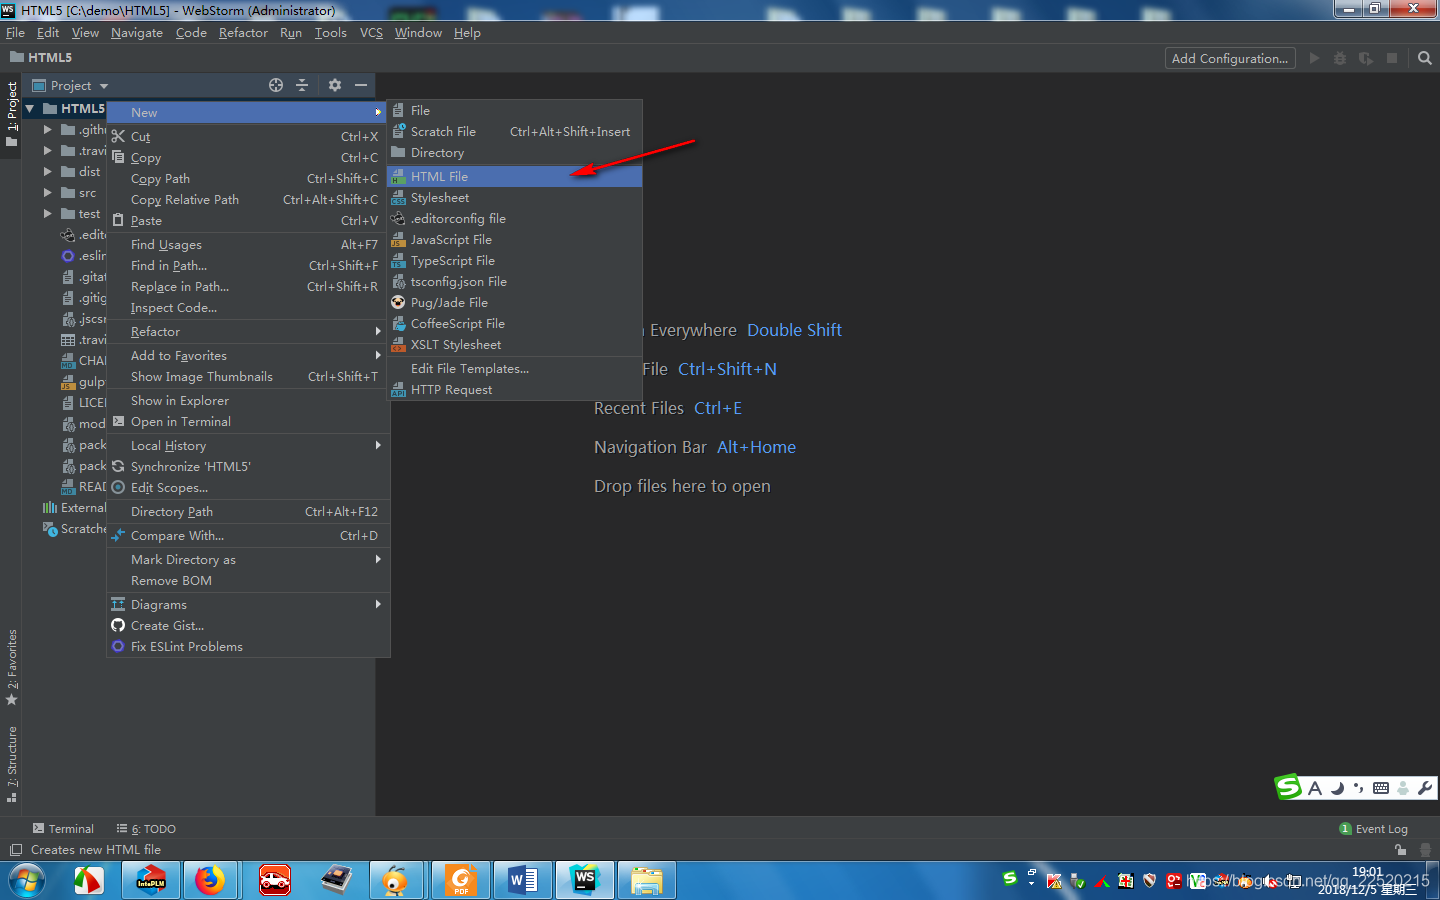Click the Synchronize refresh icon

(118, 466)
